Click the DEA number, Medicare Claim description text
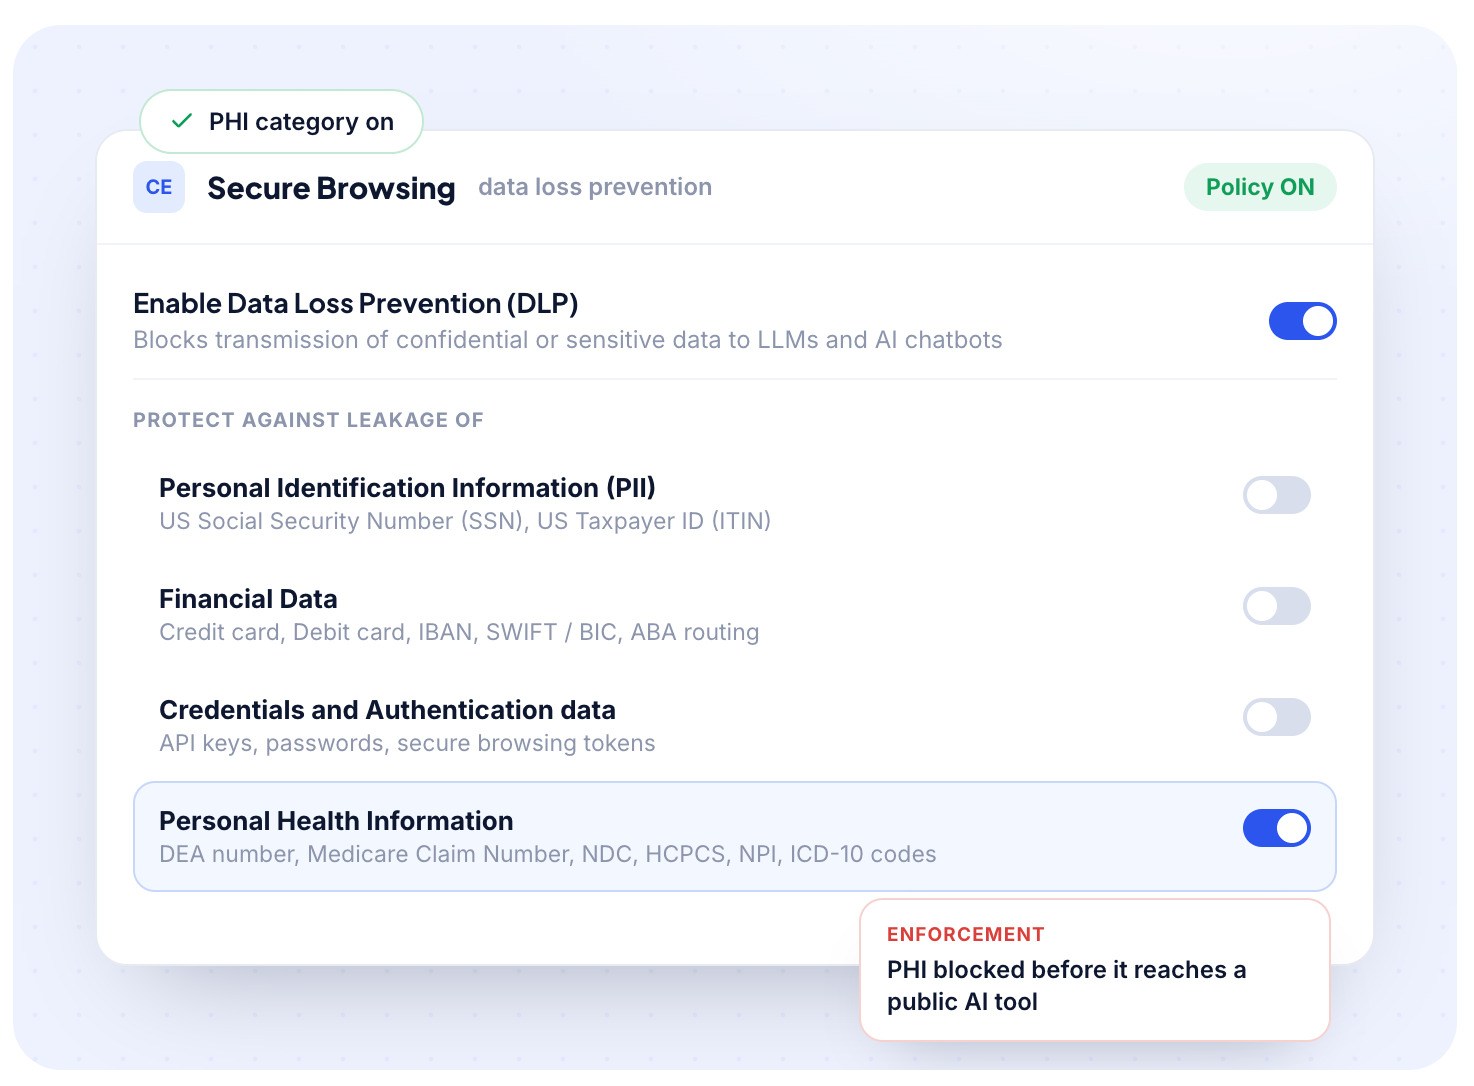 pyautogui.click(x=548, y=854)
